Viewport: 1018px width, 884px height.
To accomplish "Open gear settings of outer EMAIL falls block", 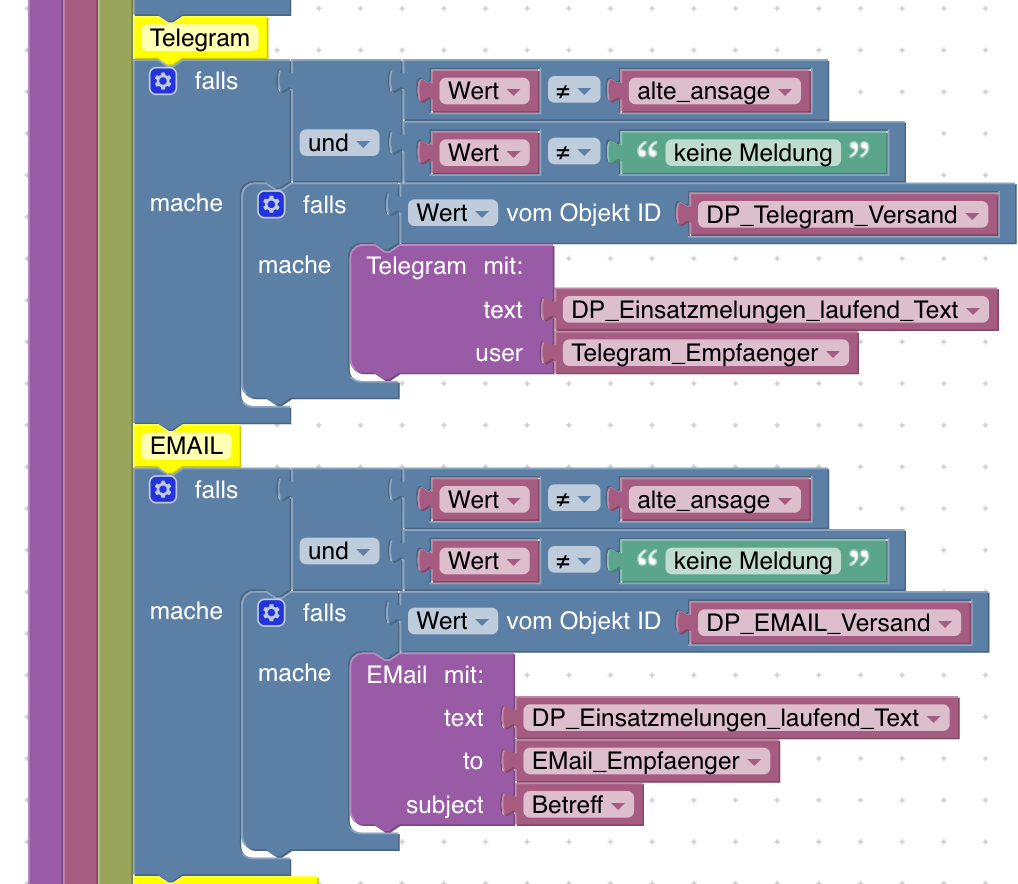I will pyautogui.click(x=163, y=490).
